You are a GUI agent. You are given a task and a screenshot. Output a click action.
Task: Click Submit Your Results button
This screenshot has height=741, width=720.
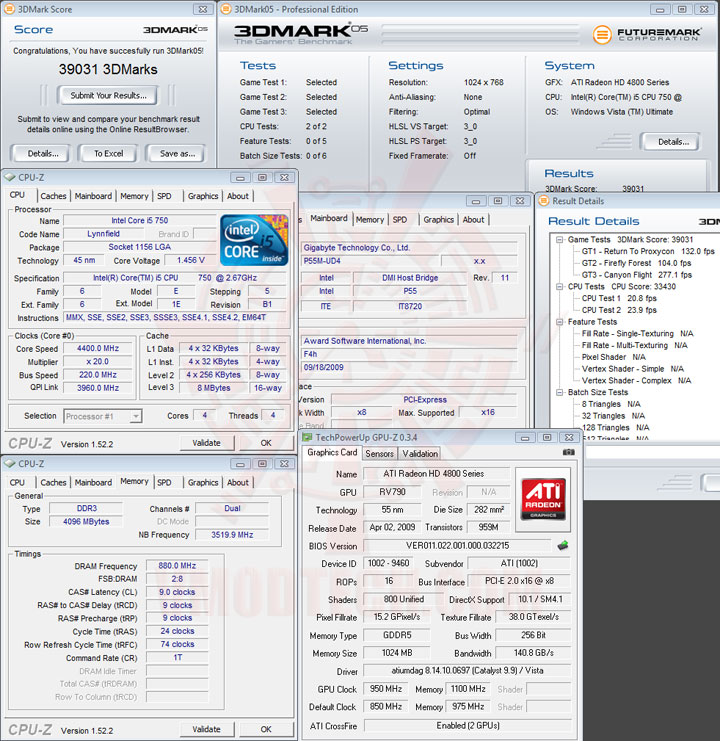tap(108, 95)
